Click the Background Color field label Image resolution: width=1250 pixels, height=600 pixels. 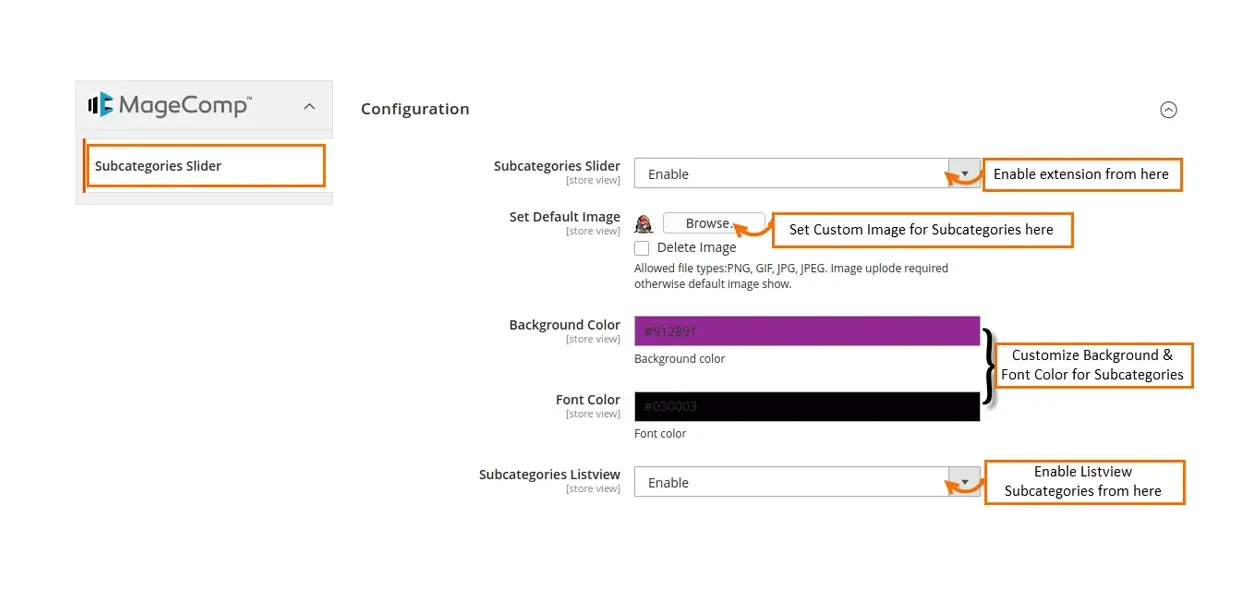(x=564, y=325)
